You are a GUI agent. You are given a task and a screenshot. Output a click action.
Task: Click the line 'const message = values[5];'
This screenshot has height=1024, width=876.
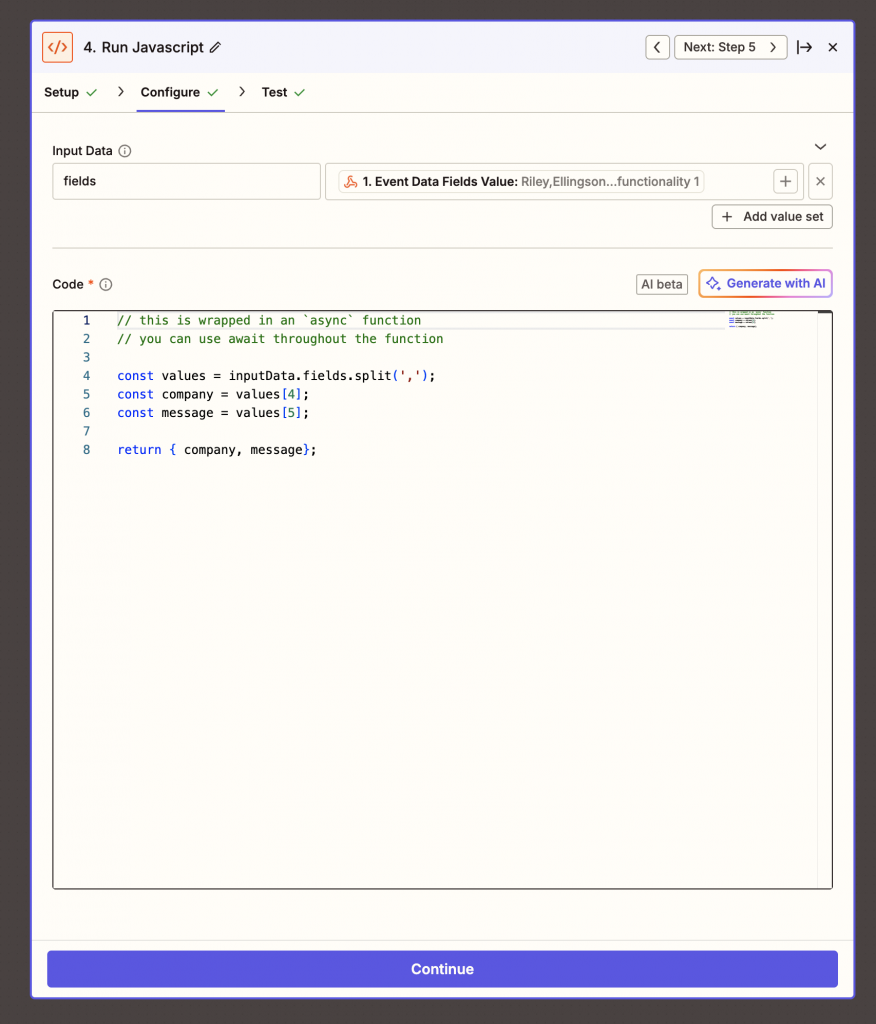tap(213, 413)
